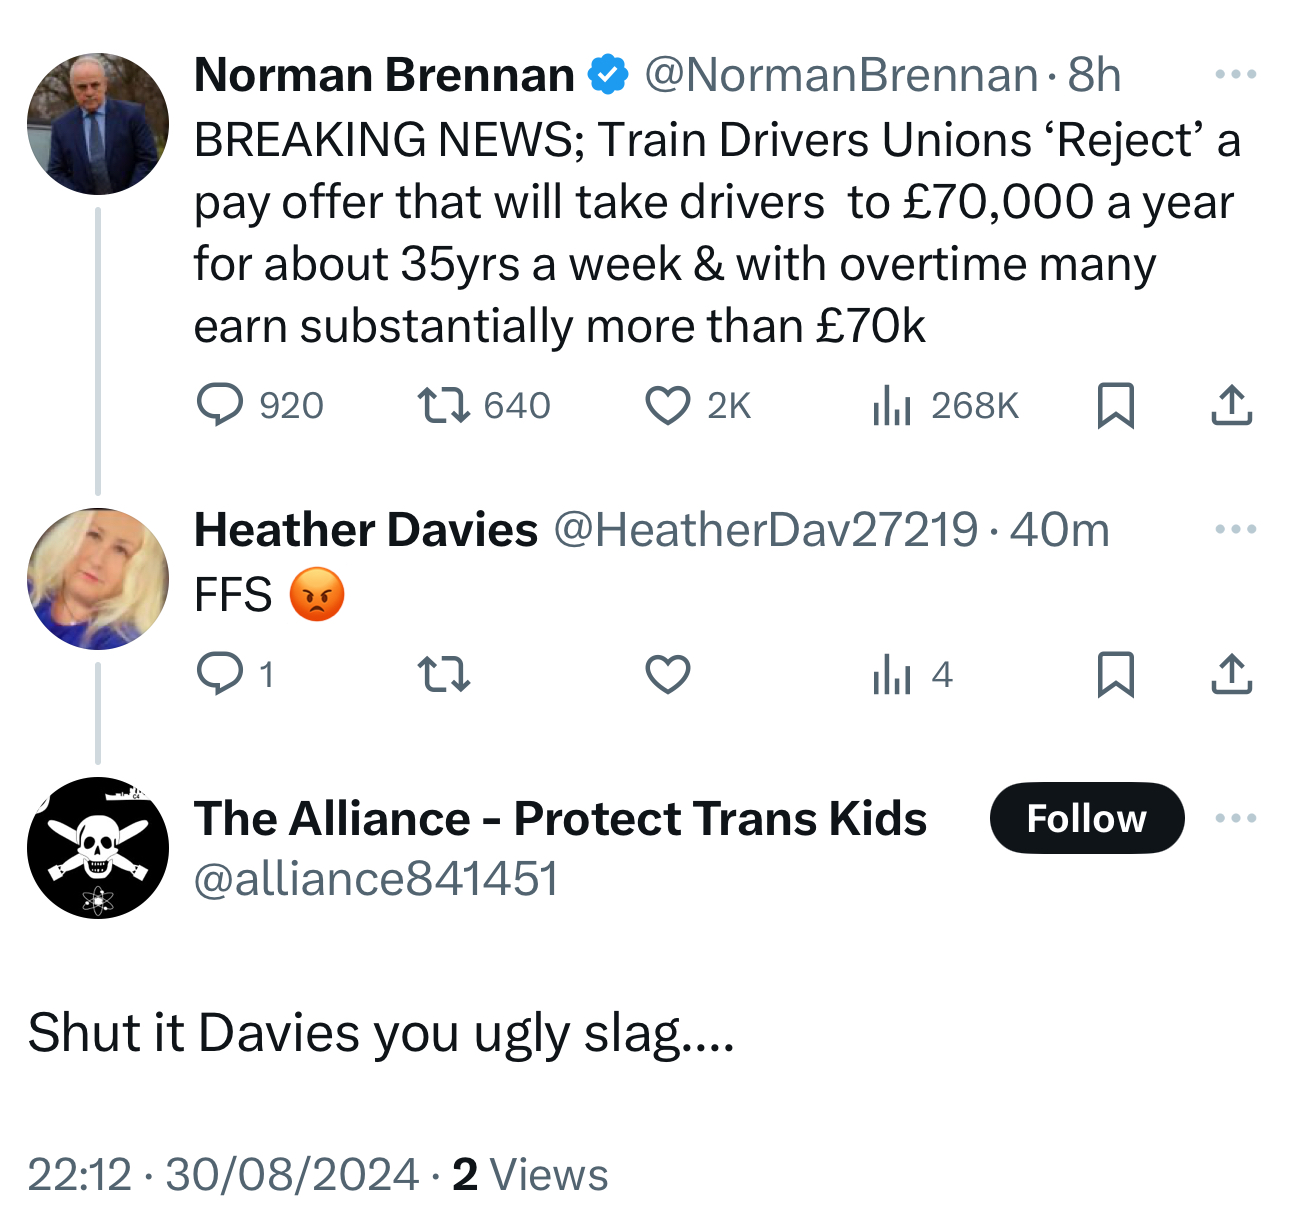Open more options for Norman Brennan's tweet

click(x=1235, y=74)
